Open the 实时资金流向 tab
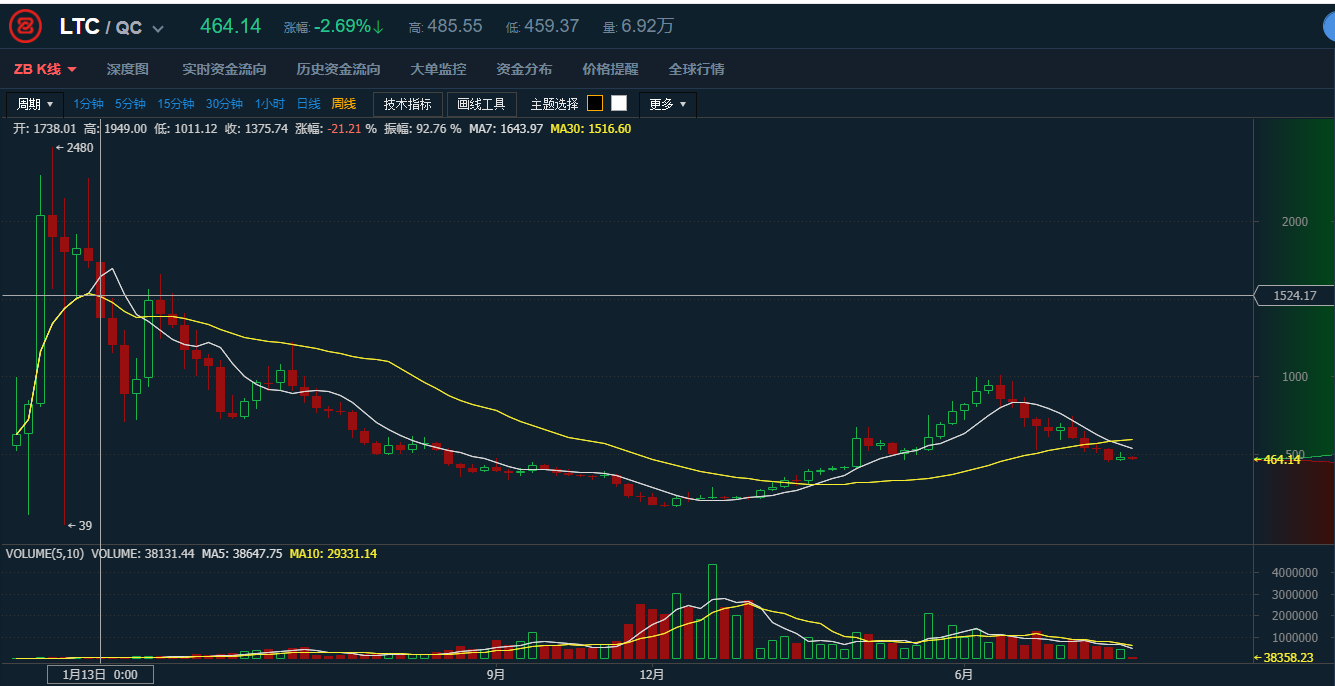1335x686 pixels. pyautogui.click(x=224, y=69)
